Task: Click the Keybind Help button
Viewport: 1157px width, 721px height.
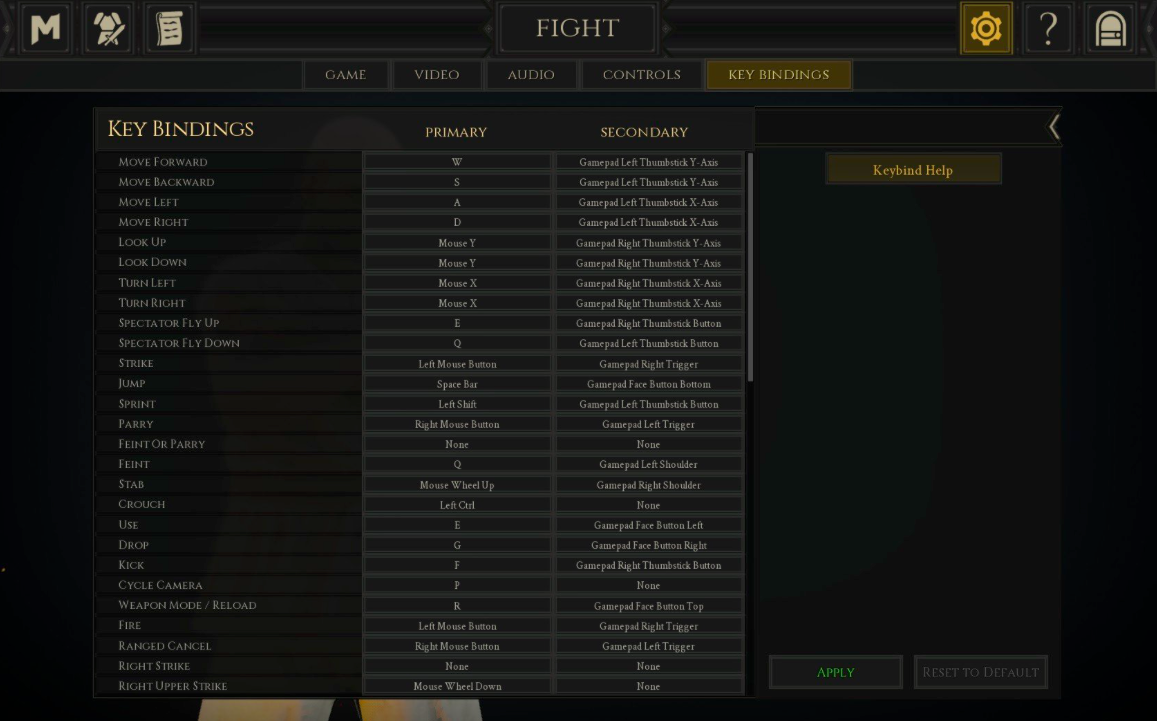Action: (913, 169)
